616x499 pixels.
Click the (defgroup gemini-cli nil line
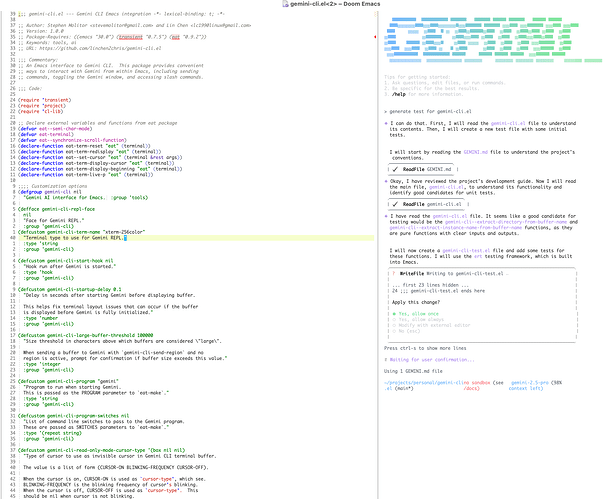pos(50,192)
